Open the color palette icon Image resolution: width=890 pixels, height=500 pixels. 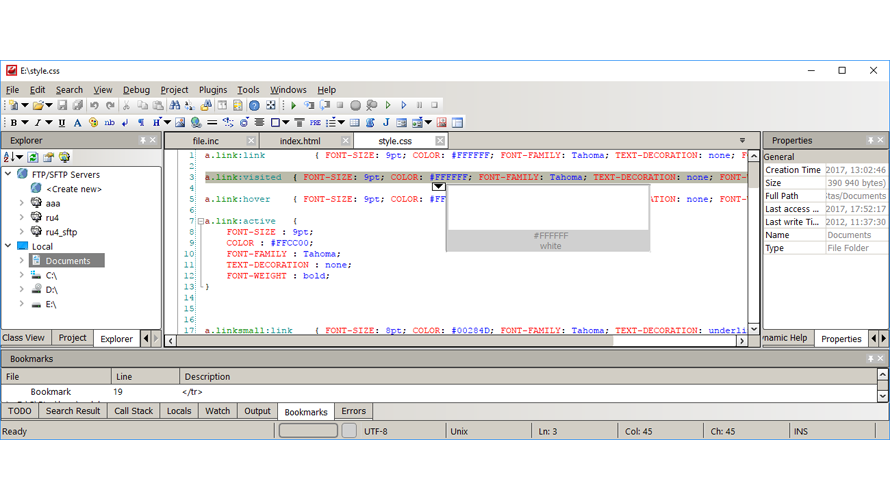(93, 123)
